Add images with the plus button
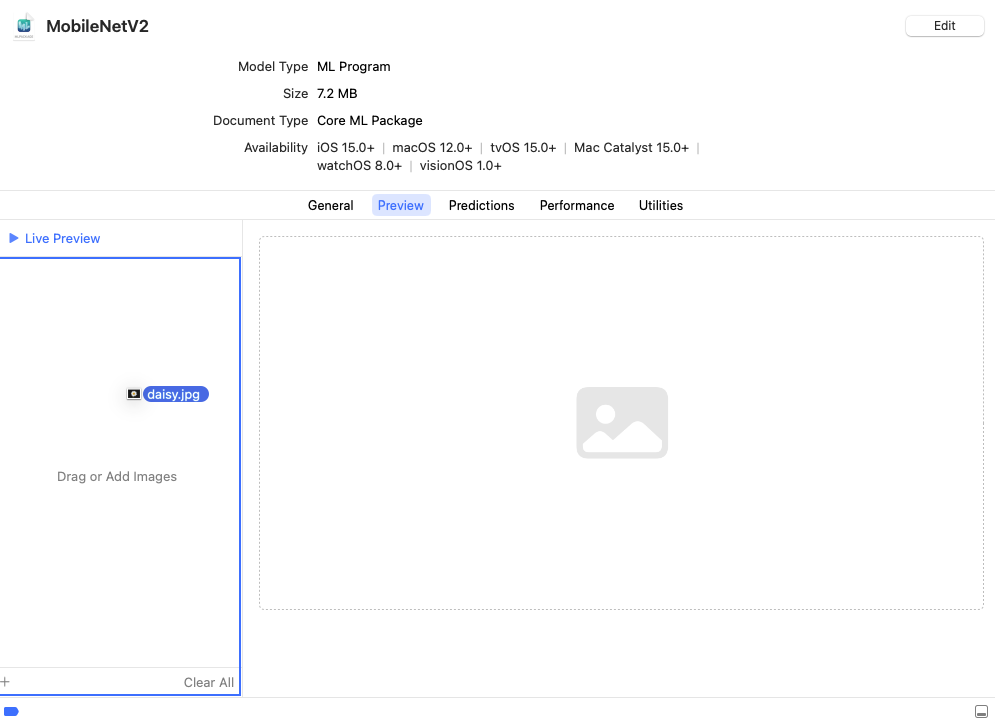 click(x=5, y=682)
